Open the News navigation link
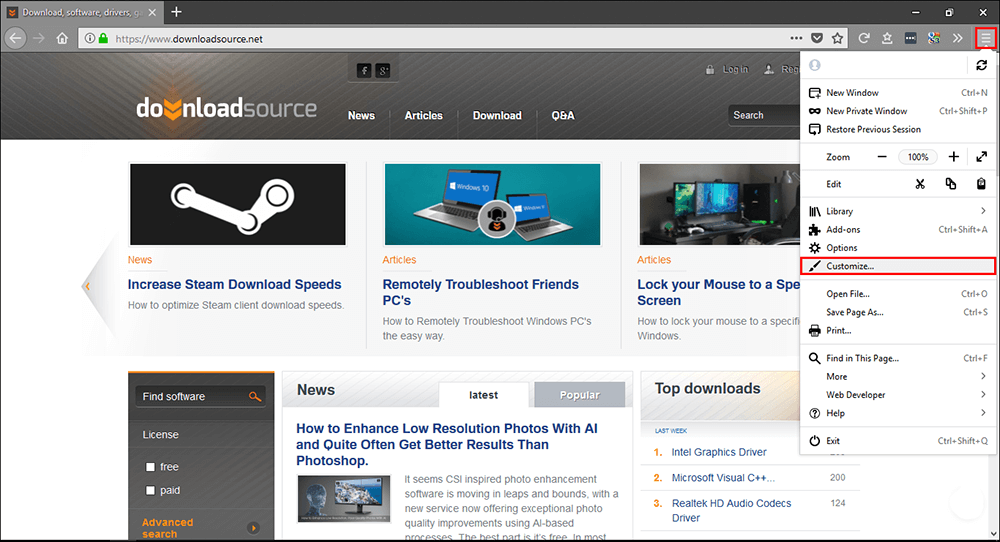 pos(361,115)
